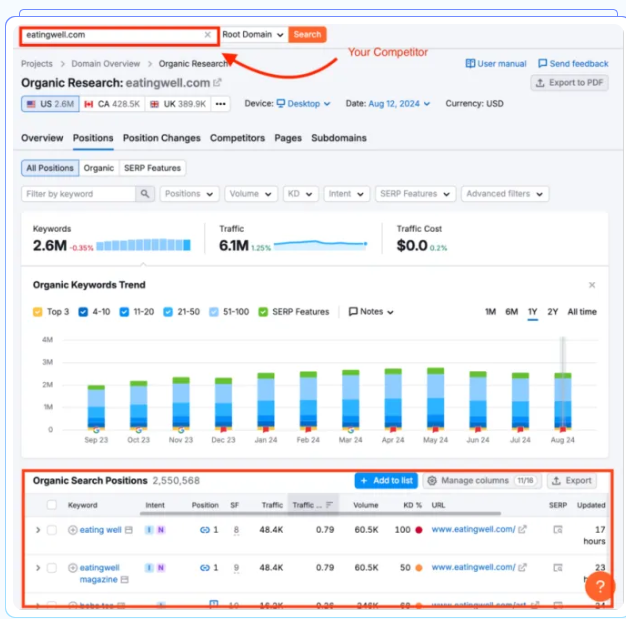Viewport: 626px width, 619px height.
Task: Select the CA 428.5K database
Action: [112, 104]
